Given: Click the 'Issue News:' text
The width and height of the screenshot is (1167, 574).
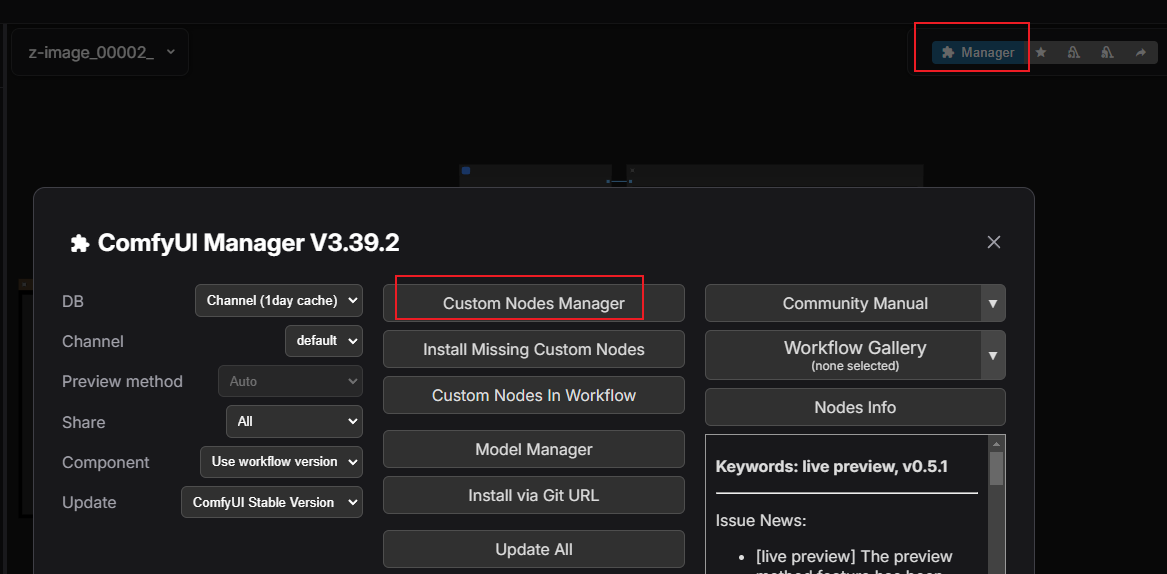Looking at the screenshot, I should [761, 520].
